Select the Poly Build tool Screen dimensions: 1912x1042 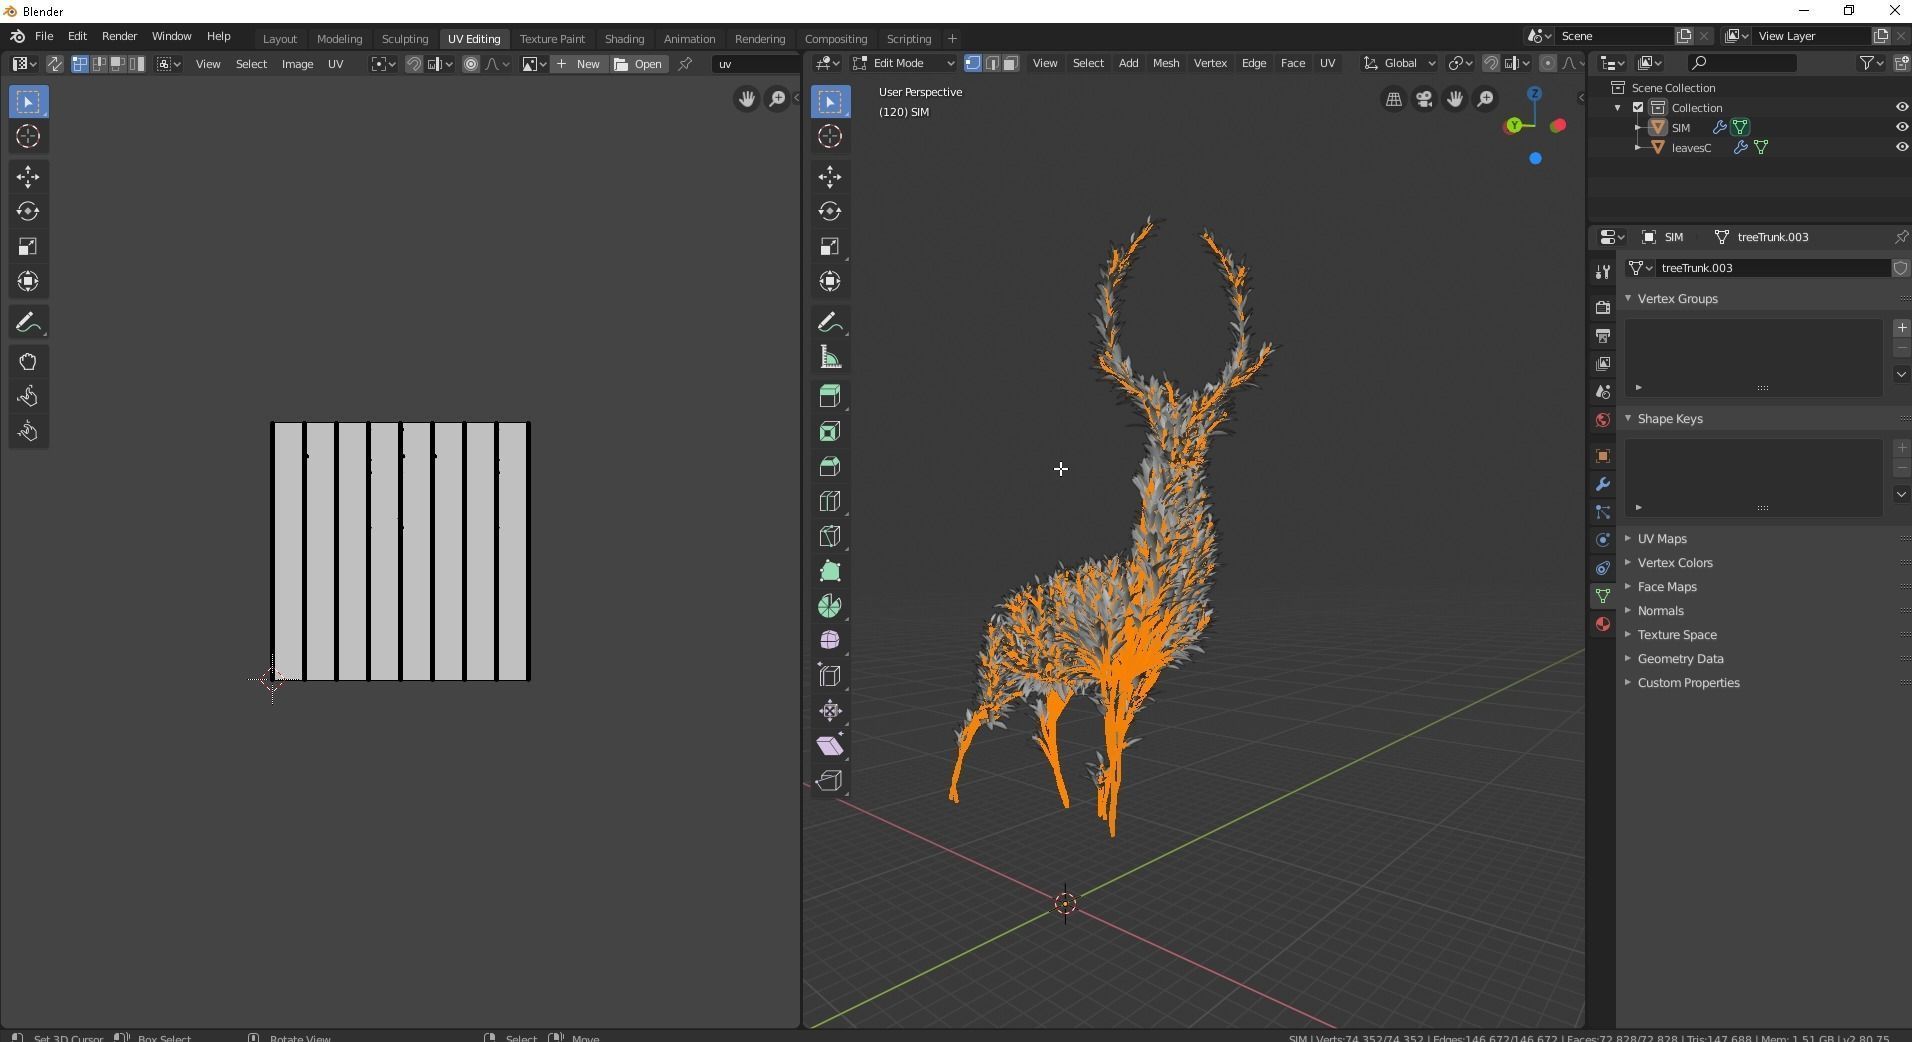(830, 572)
